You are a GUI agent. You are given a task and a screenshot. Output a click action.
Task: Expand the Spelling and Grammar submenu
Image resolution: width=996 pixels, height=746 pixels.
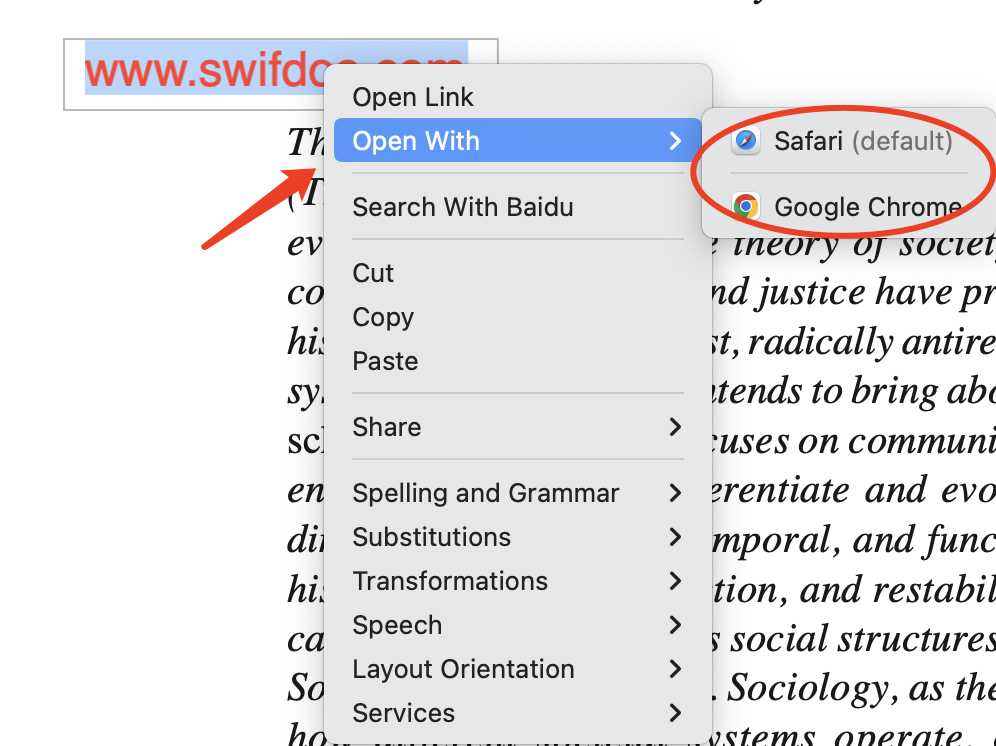click(x=486, y=492)
